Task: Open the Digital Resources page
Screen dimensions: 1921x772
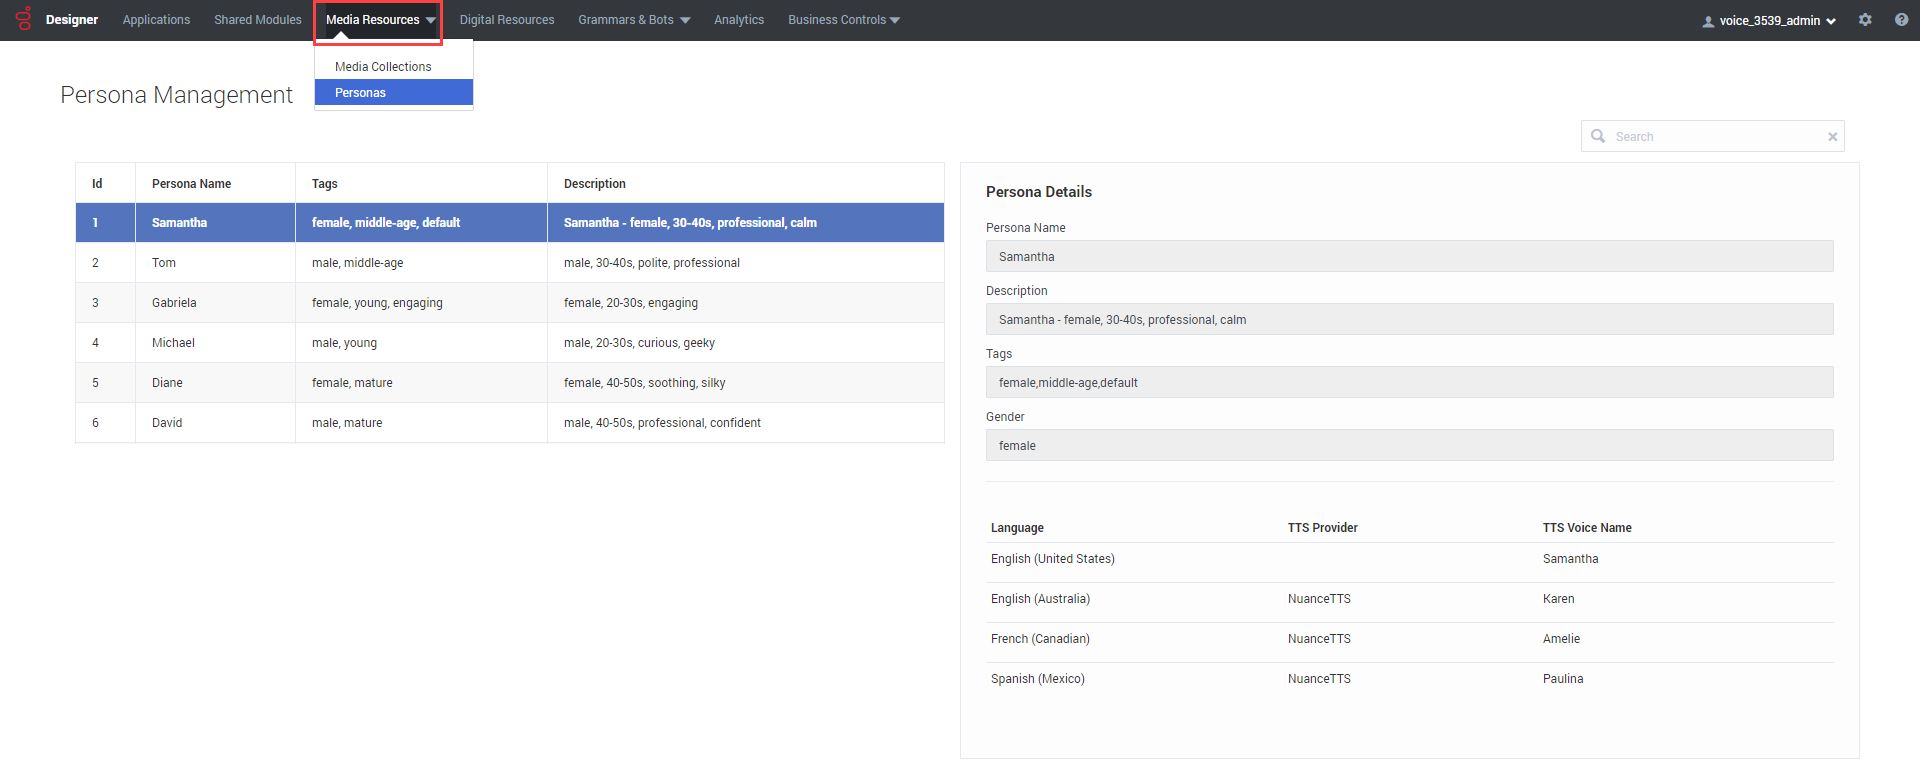Action: coord(506,20)
